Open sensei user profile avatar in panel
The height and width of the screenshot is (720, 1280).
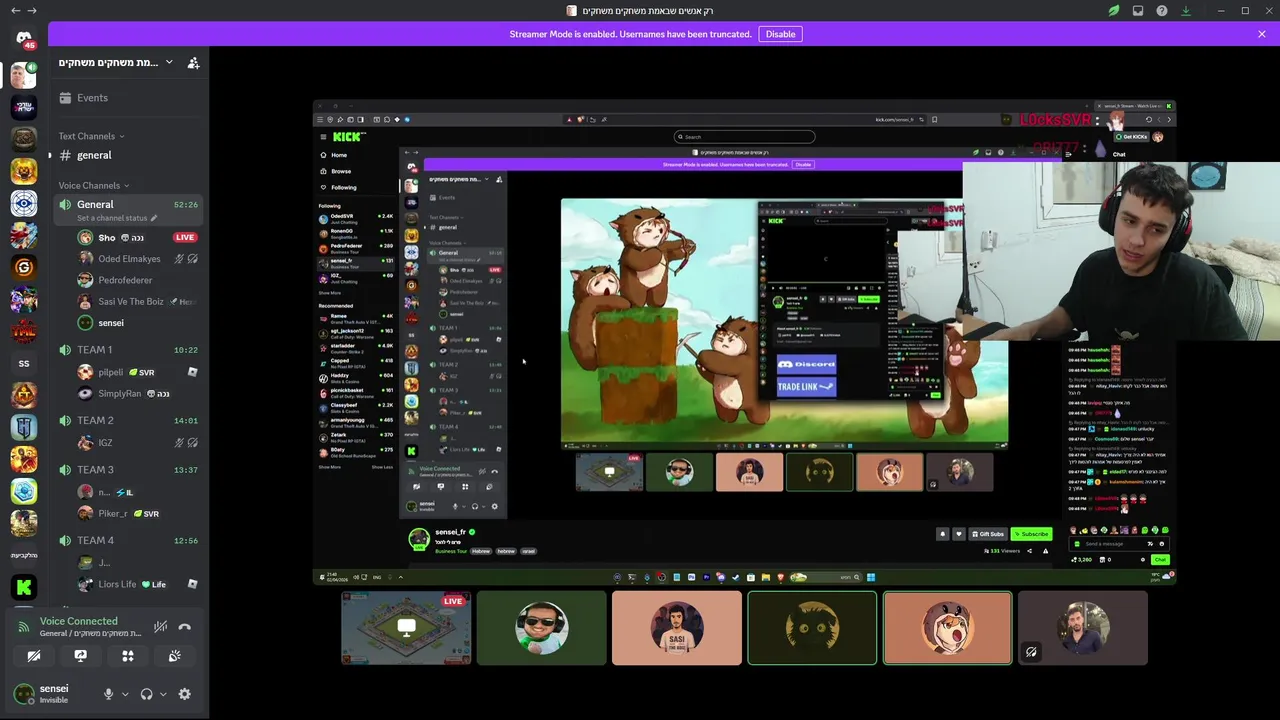pos(24,693)
